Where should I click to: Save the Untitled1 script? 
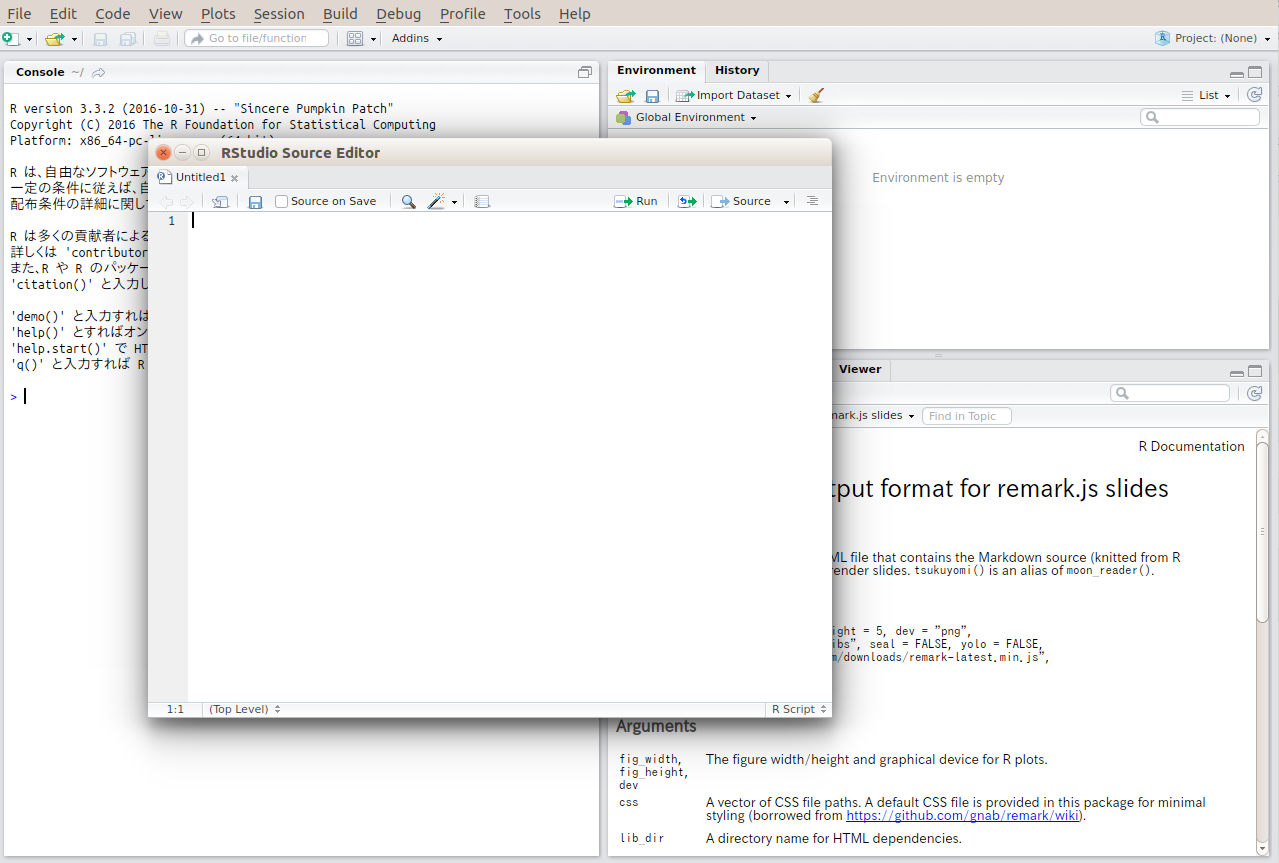pos(255,201)
